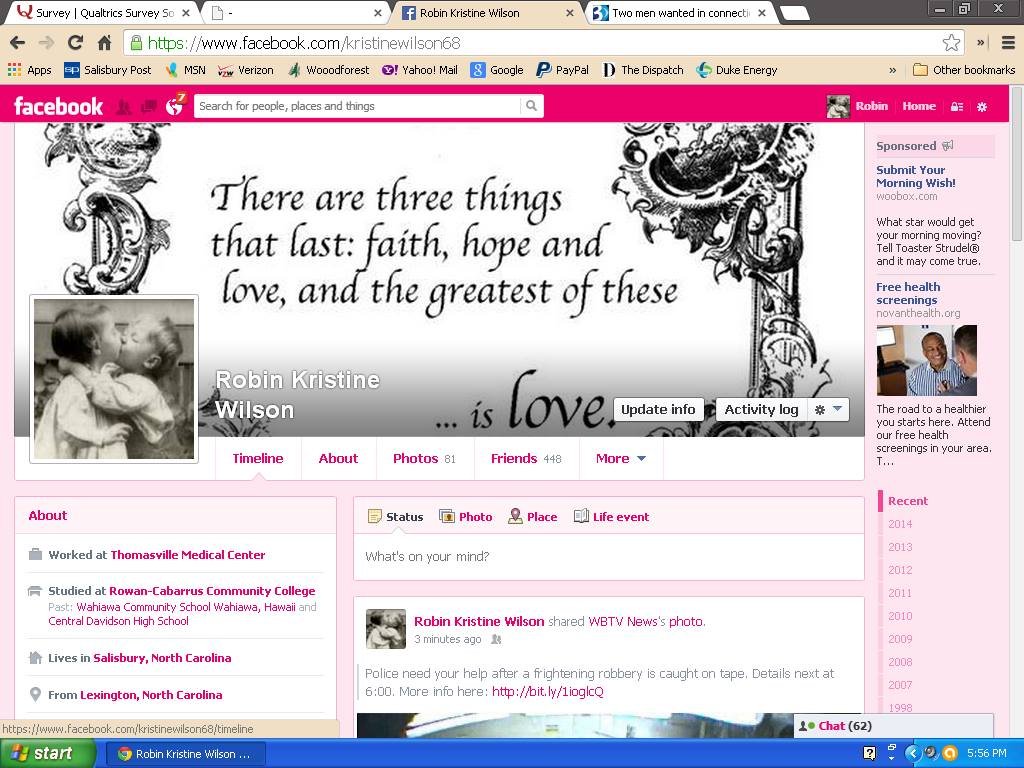Jump to 2010 in timeline navigator
Image resolution: width=1024 pixels, height=768 pixels.
[900, 616]
